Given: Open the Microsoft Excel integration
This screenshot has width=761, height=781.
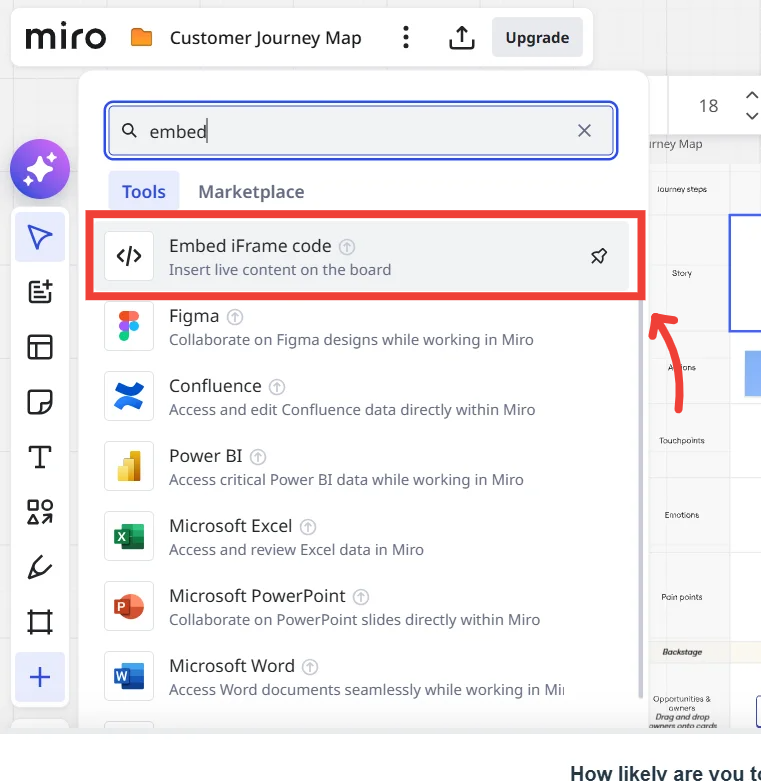Looking at the screenshot, I should pos(361,536).
